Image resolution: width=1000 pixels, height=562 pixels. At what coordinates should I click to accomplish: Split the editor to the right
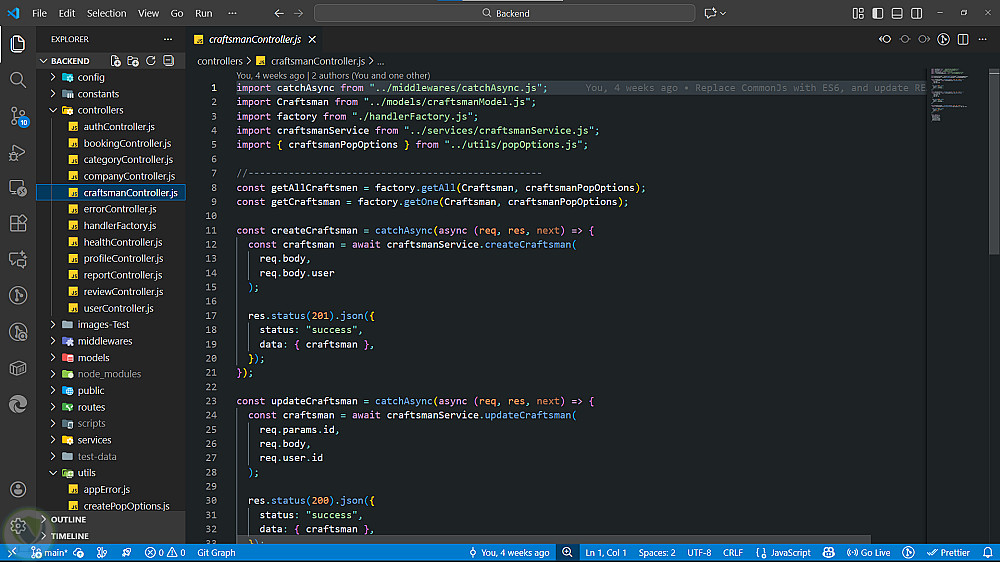[x=962, y=39]
